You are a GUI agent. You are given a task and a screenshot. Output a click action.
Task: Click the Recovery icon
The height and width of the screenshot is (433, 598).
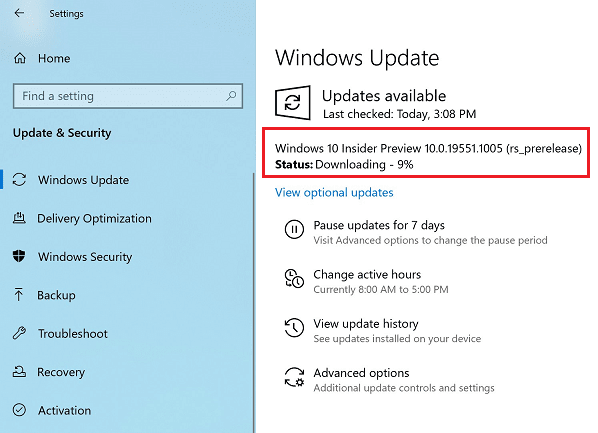[19, 372]
